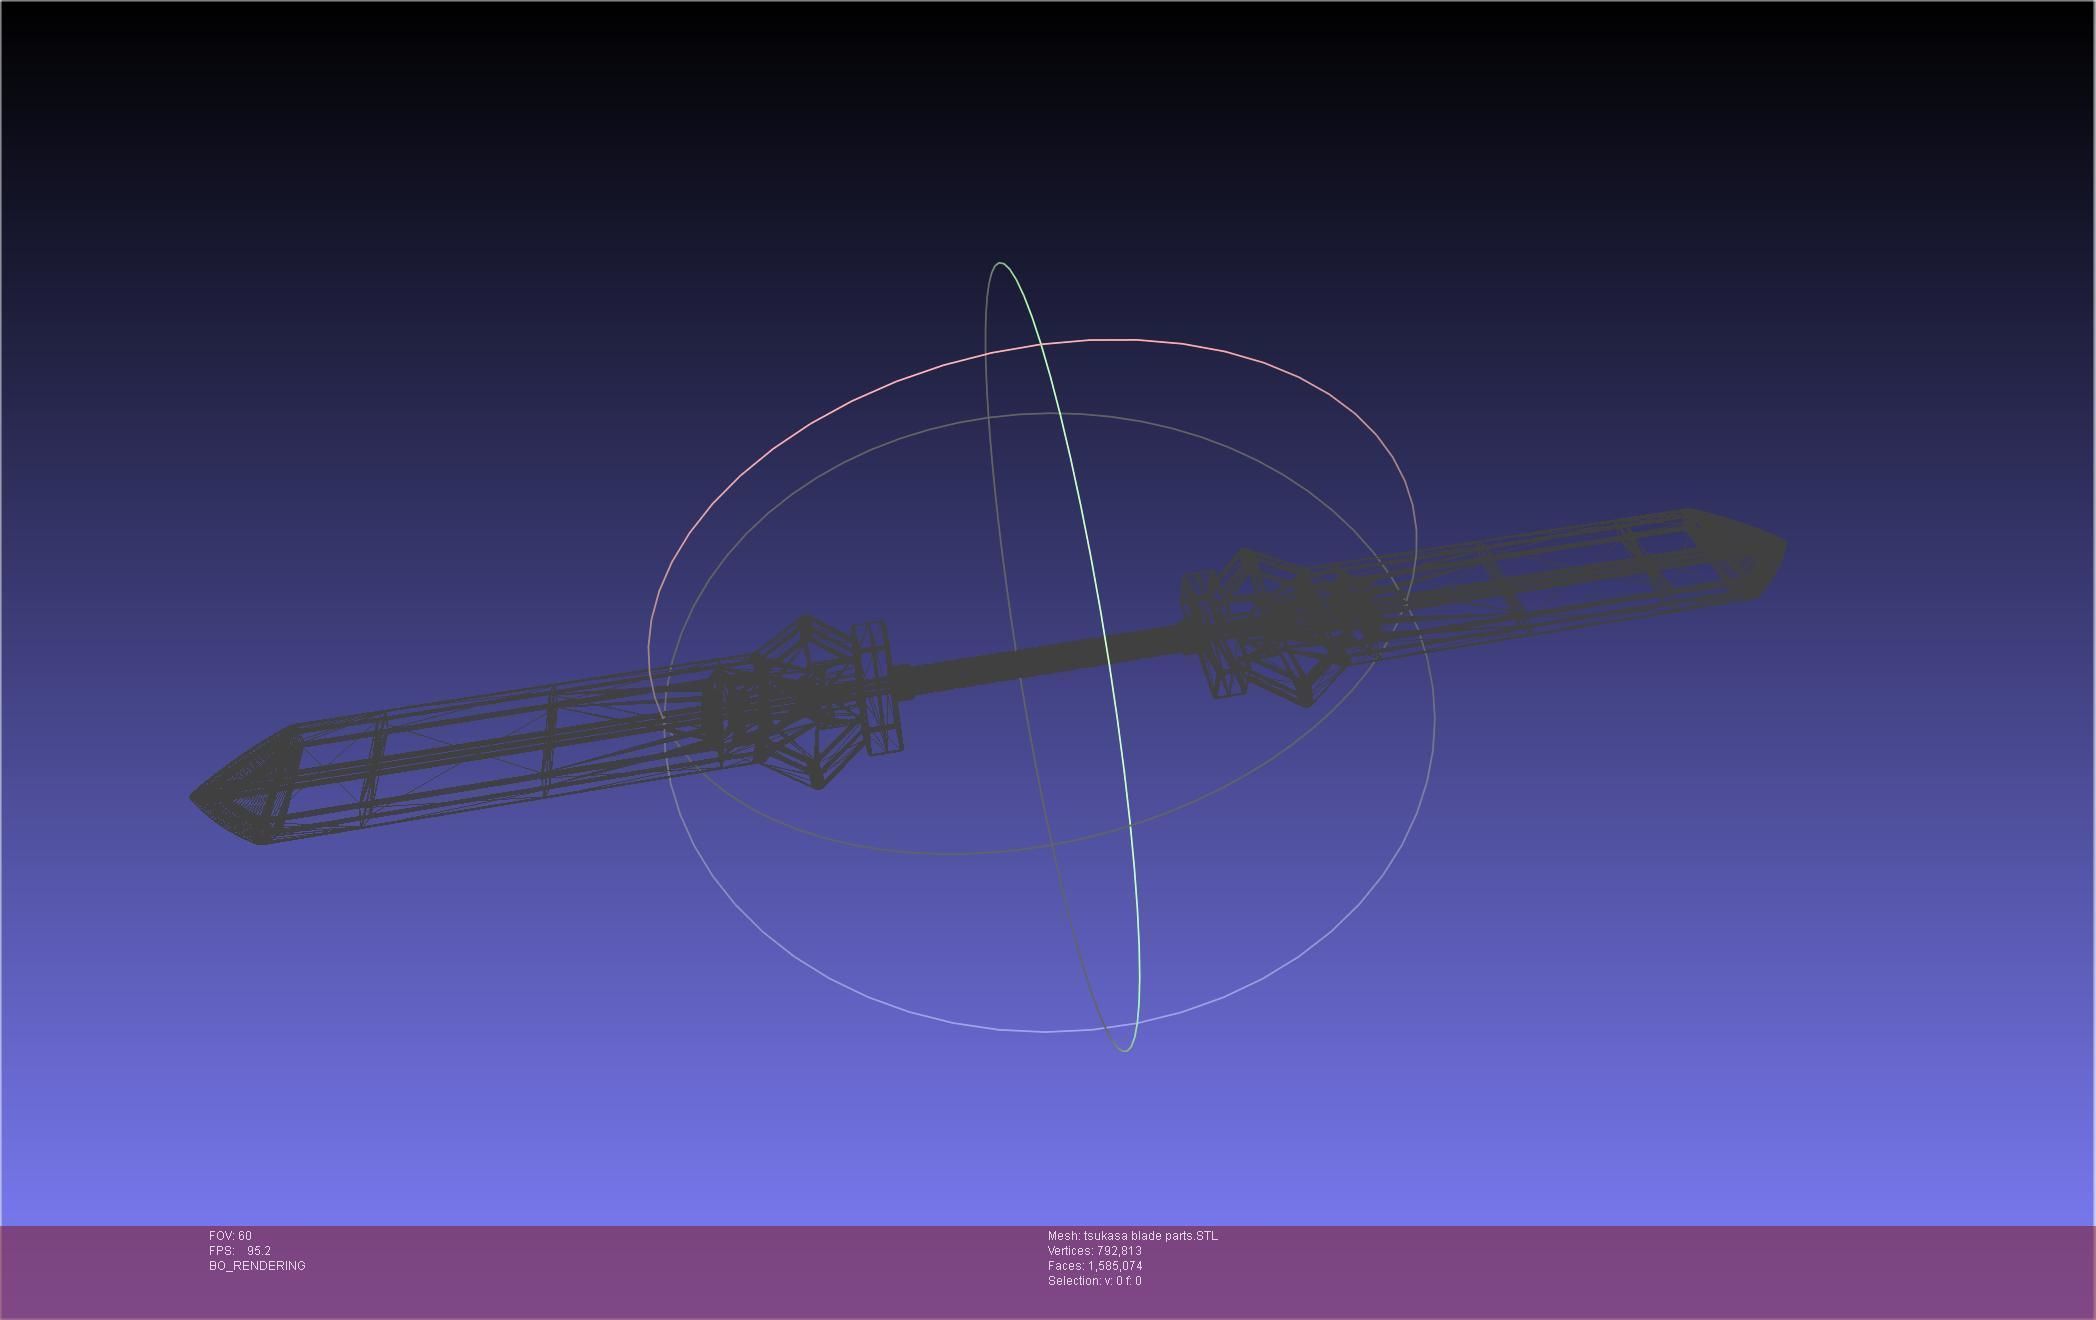Click the Selection: v: 0 f: 0 line
This screenshot has width=2096, height=1320.
(x=1094, y=1281)
